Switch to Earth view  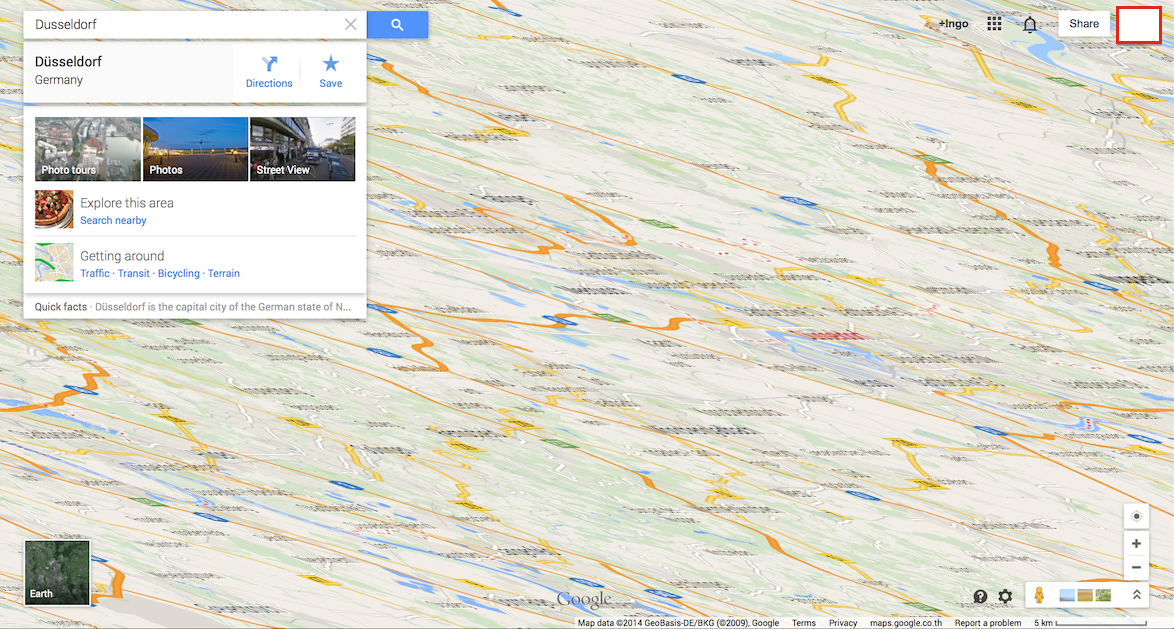57,573
